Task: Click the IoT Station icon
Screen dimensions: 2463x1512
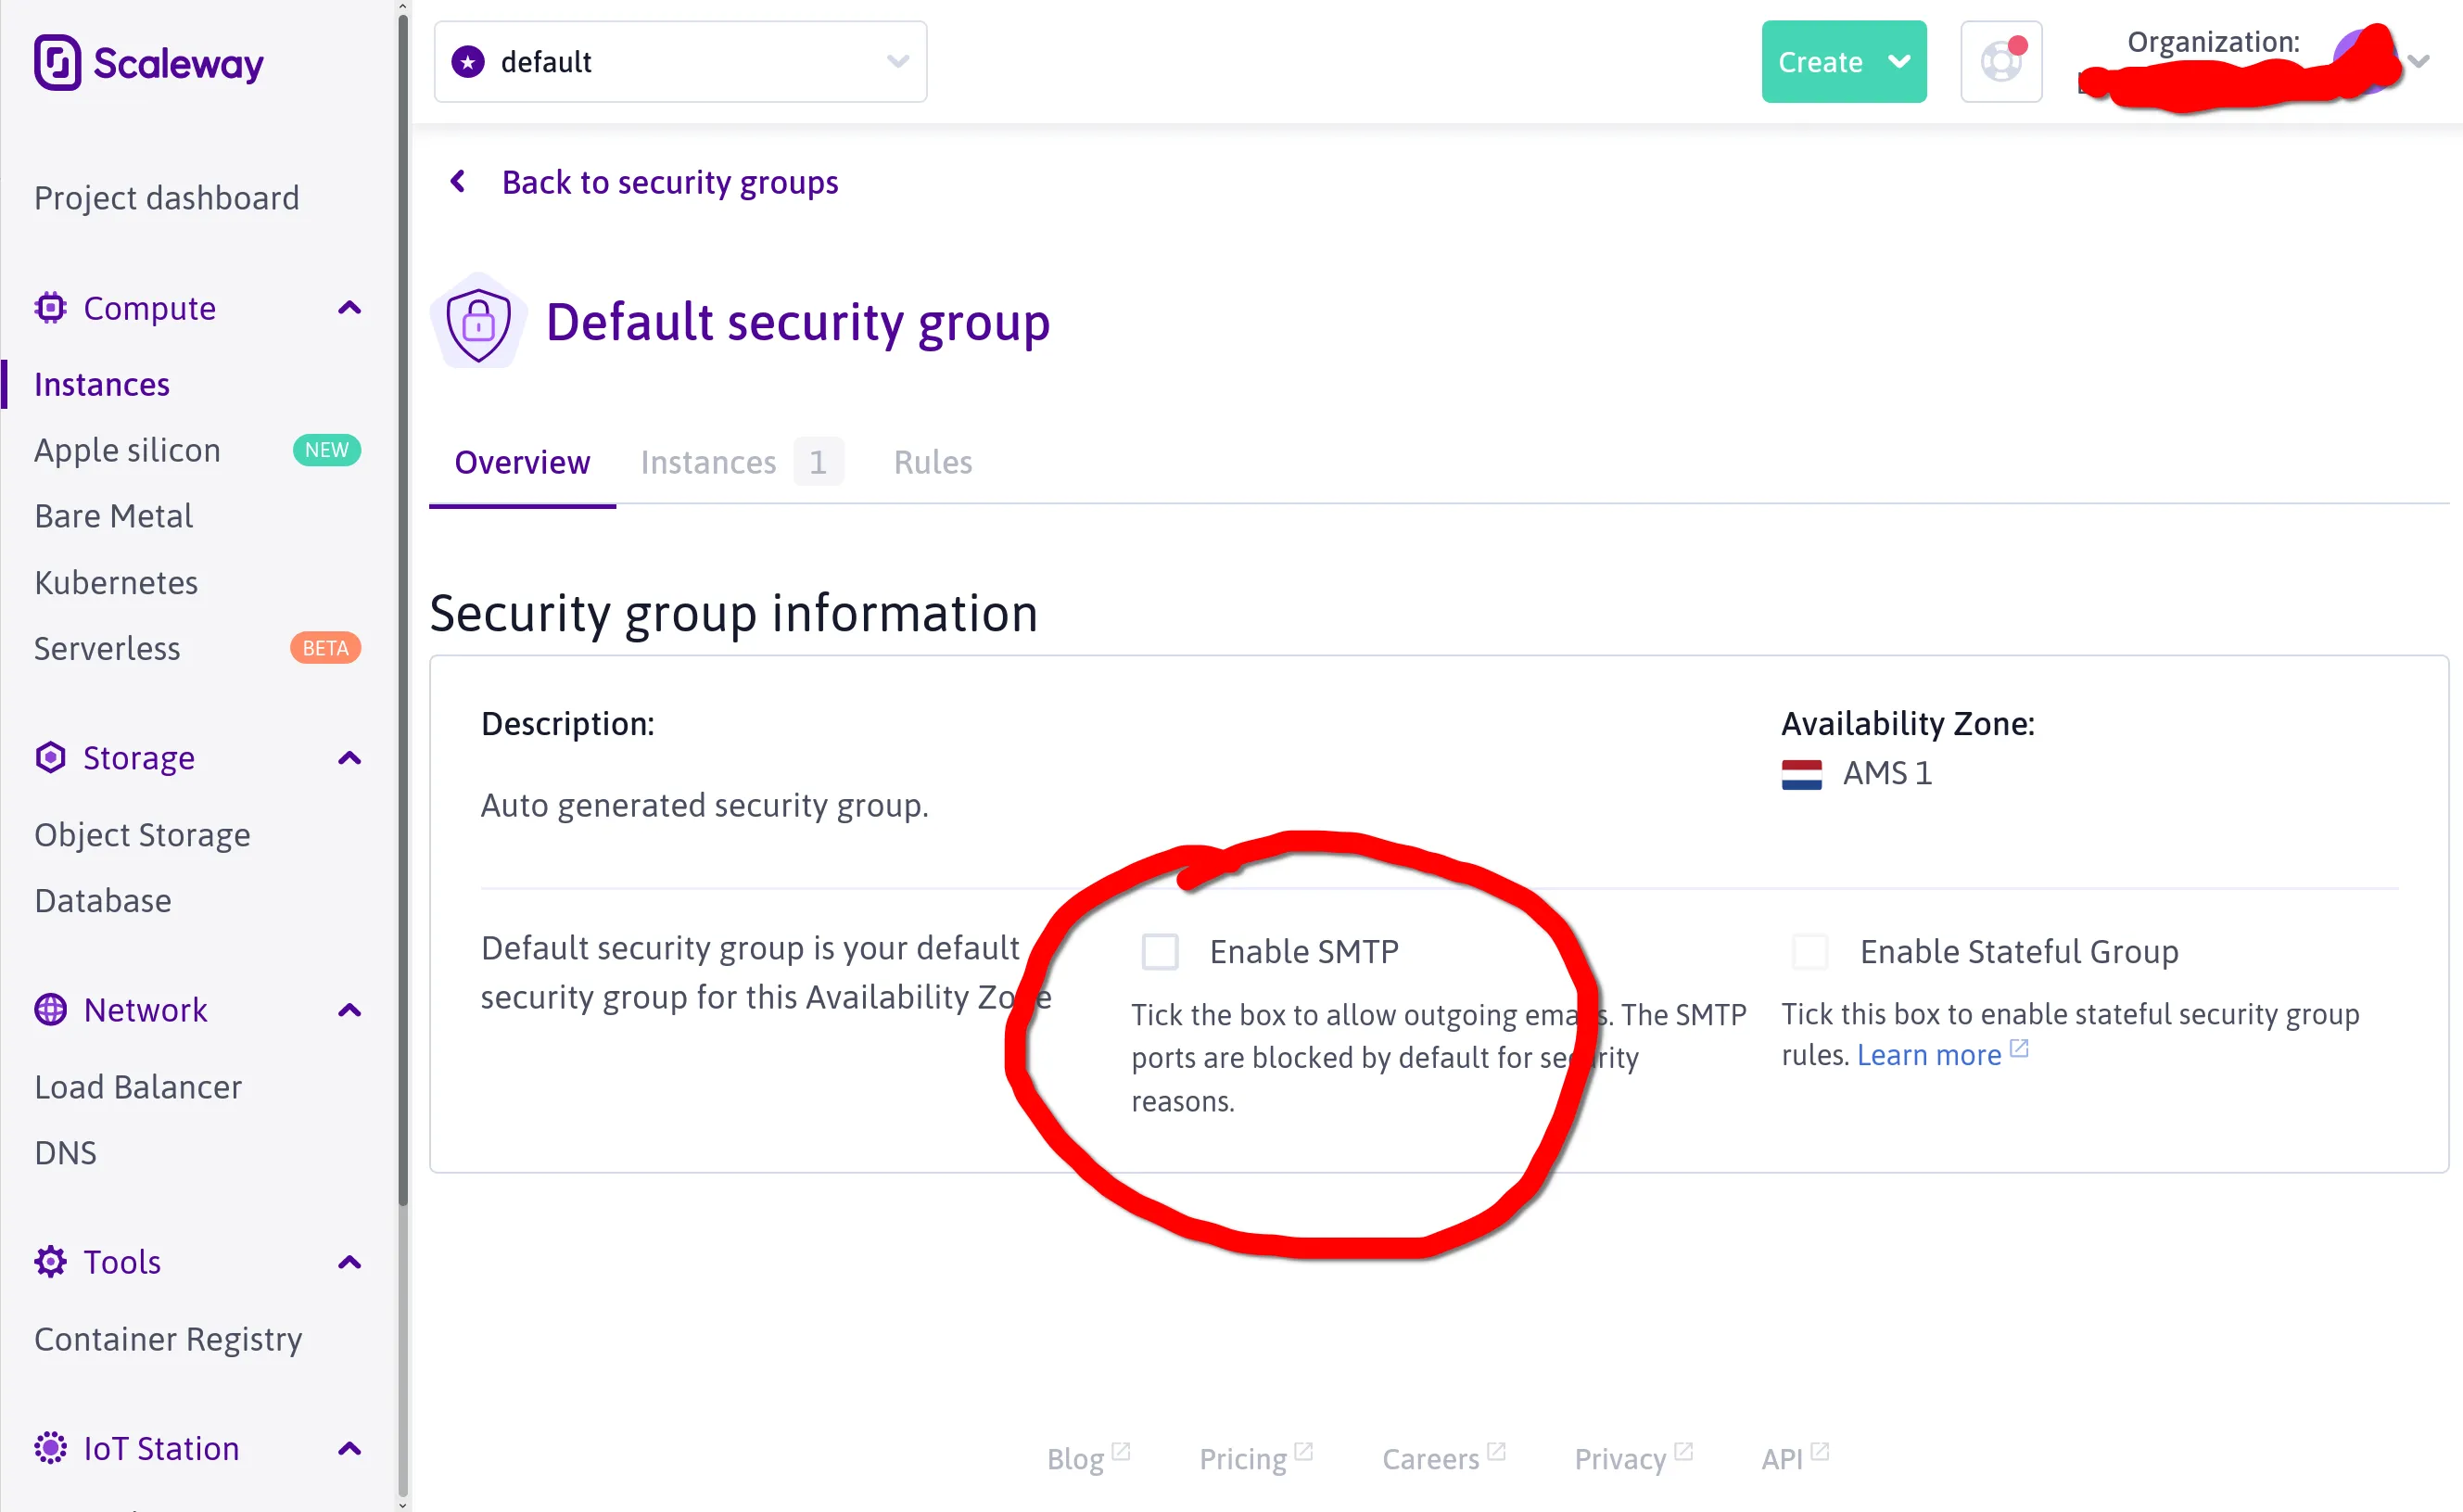Action: 50,1448
